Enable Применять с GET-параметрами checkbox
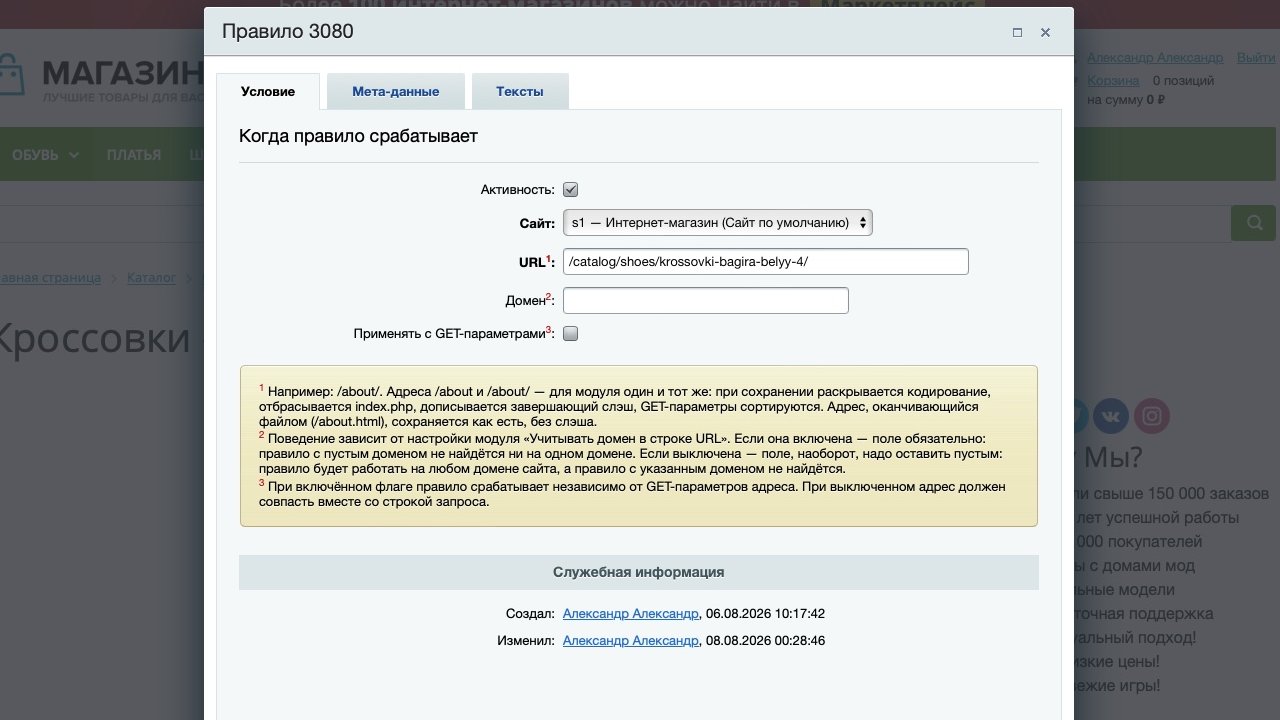1280x720 pixels. point(570,334)
